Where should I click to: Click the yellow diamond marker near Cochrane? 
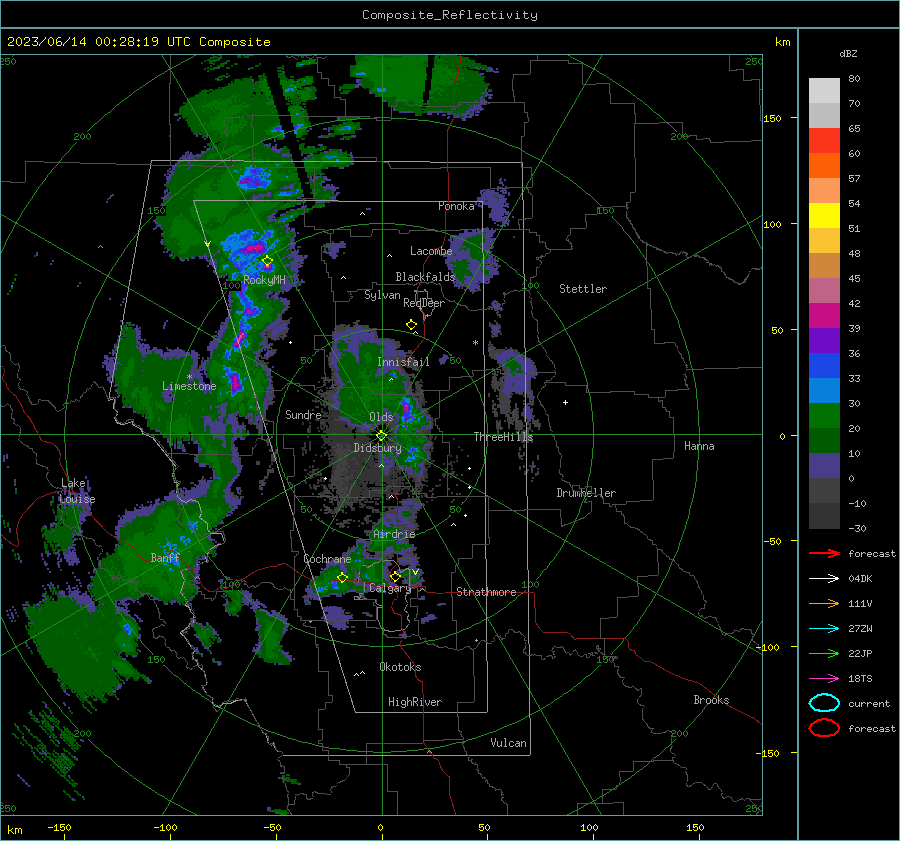[x=342, y=578]
